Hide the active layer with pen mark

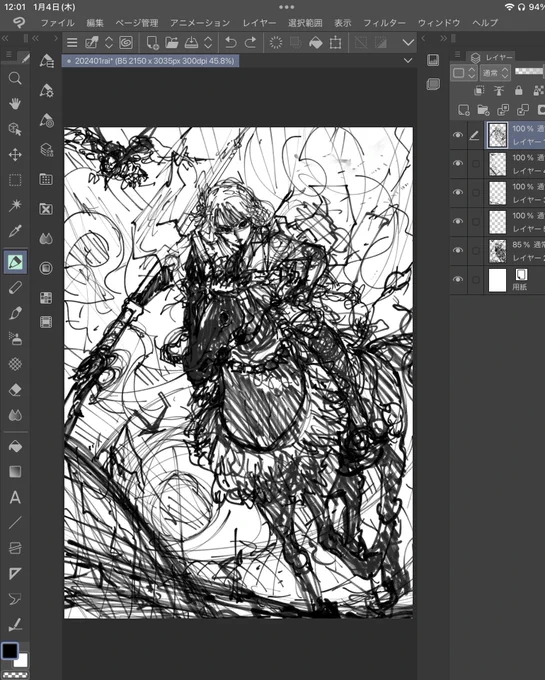[x=457, y=135]
